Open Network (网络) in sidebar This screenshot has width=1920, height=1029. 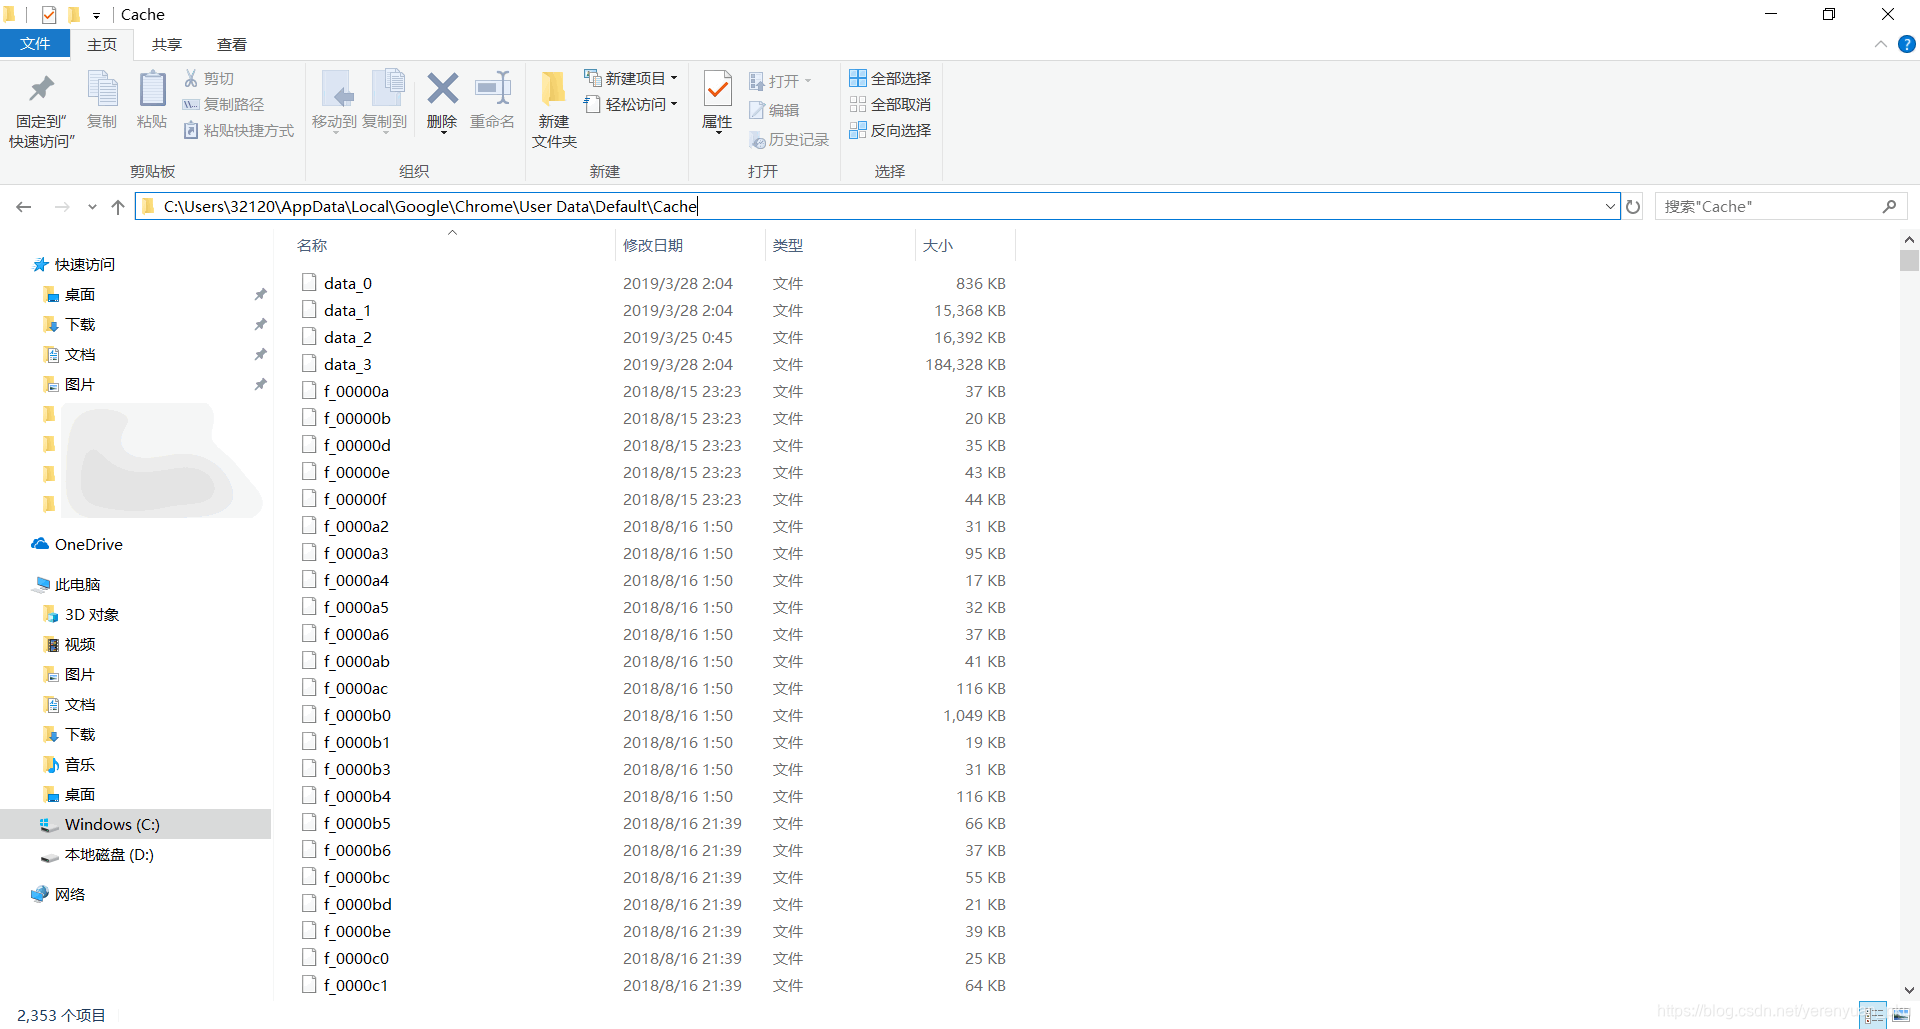tap(58, 894)
